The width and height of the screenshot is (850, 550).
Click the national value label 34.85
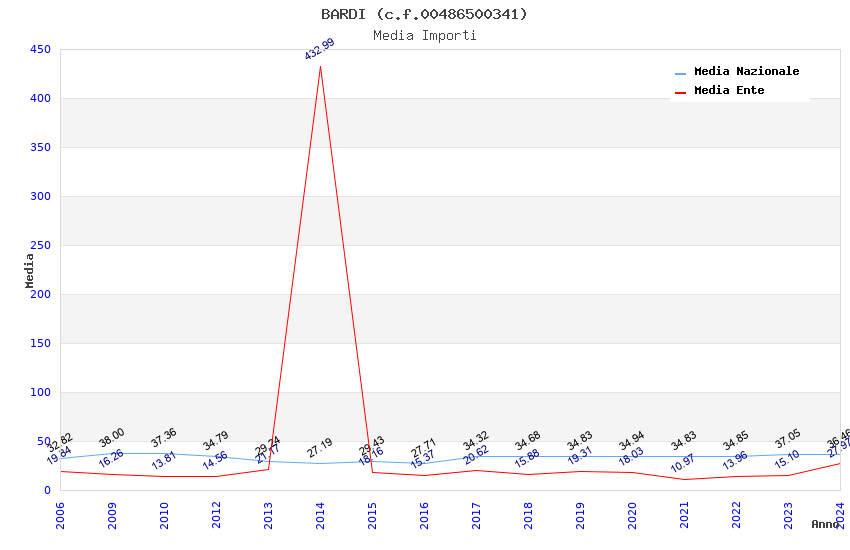736,441
